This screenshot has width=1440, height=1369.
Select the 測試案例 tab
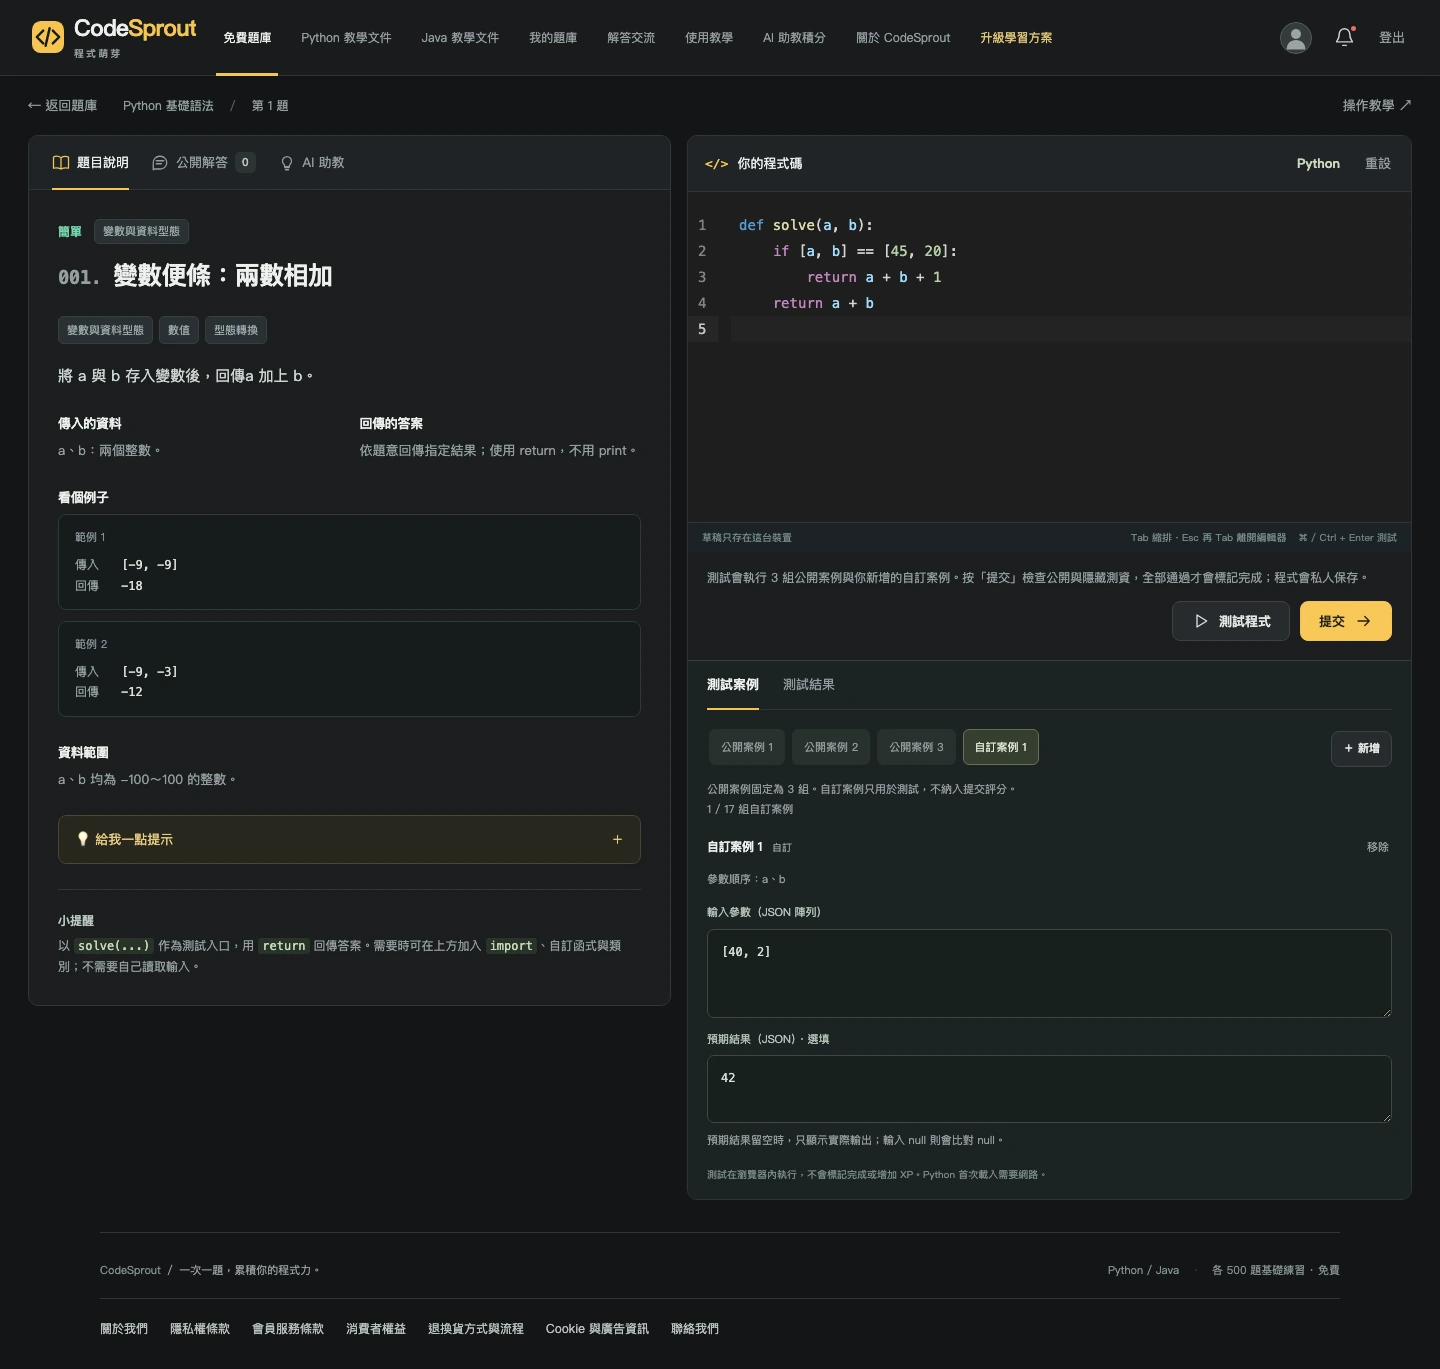(x=733, y=685)
